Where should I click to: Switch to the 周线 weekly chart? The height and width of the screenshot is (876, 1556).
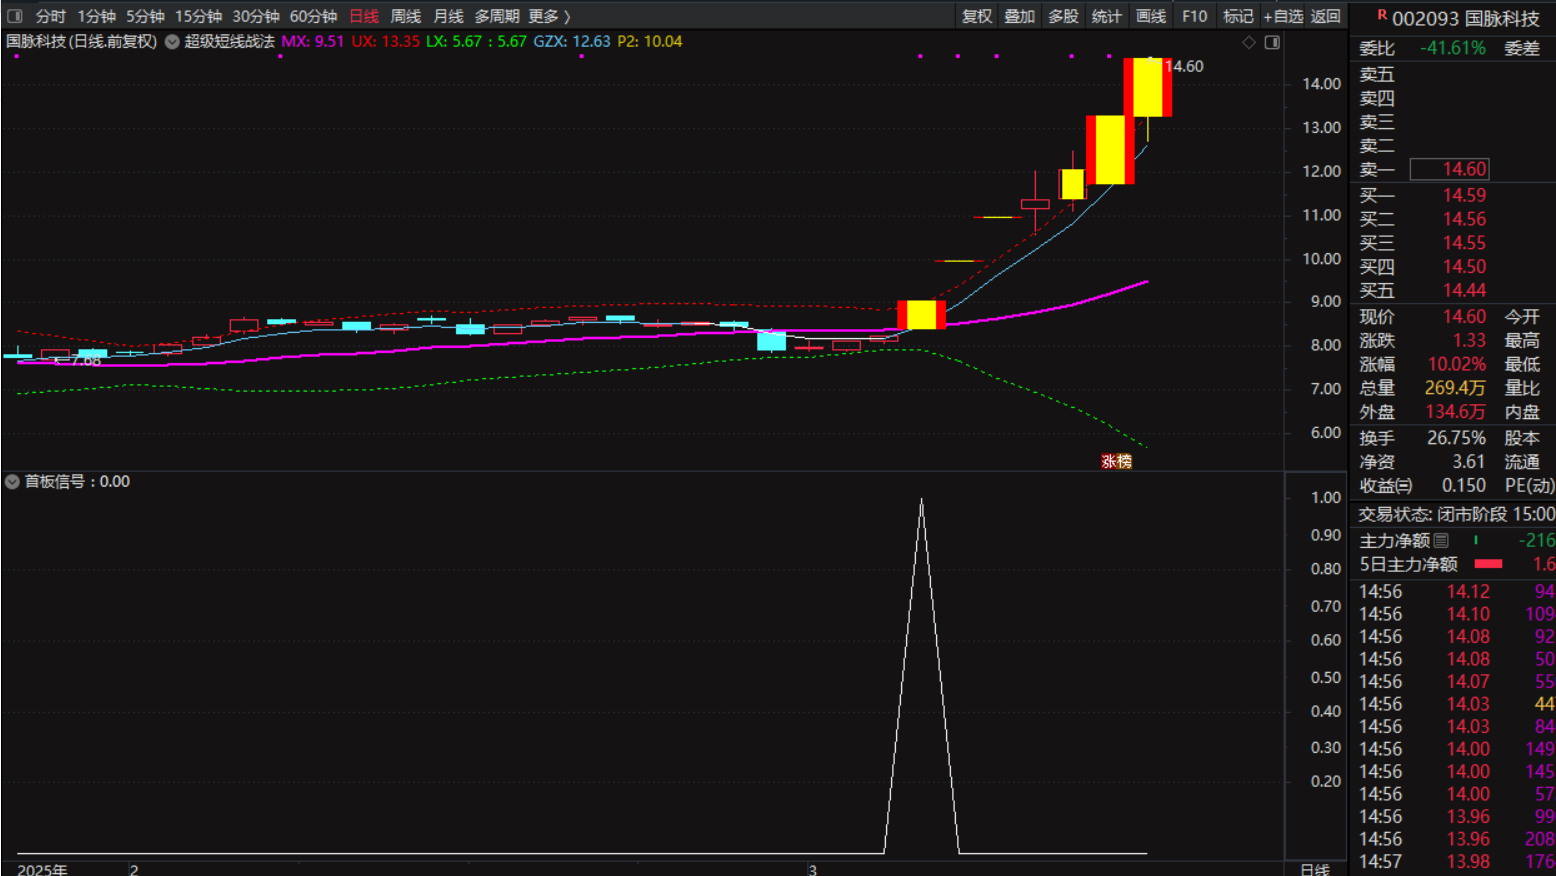pyautogui.click(x=405, y=16)
